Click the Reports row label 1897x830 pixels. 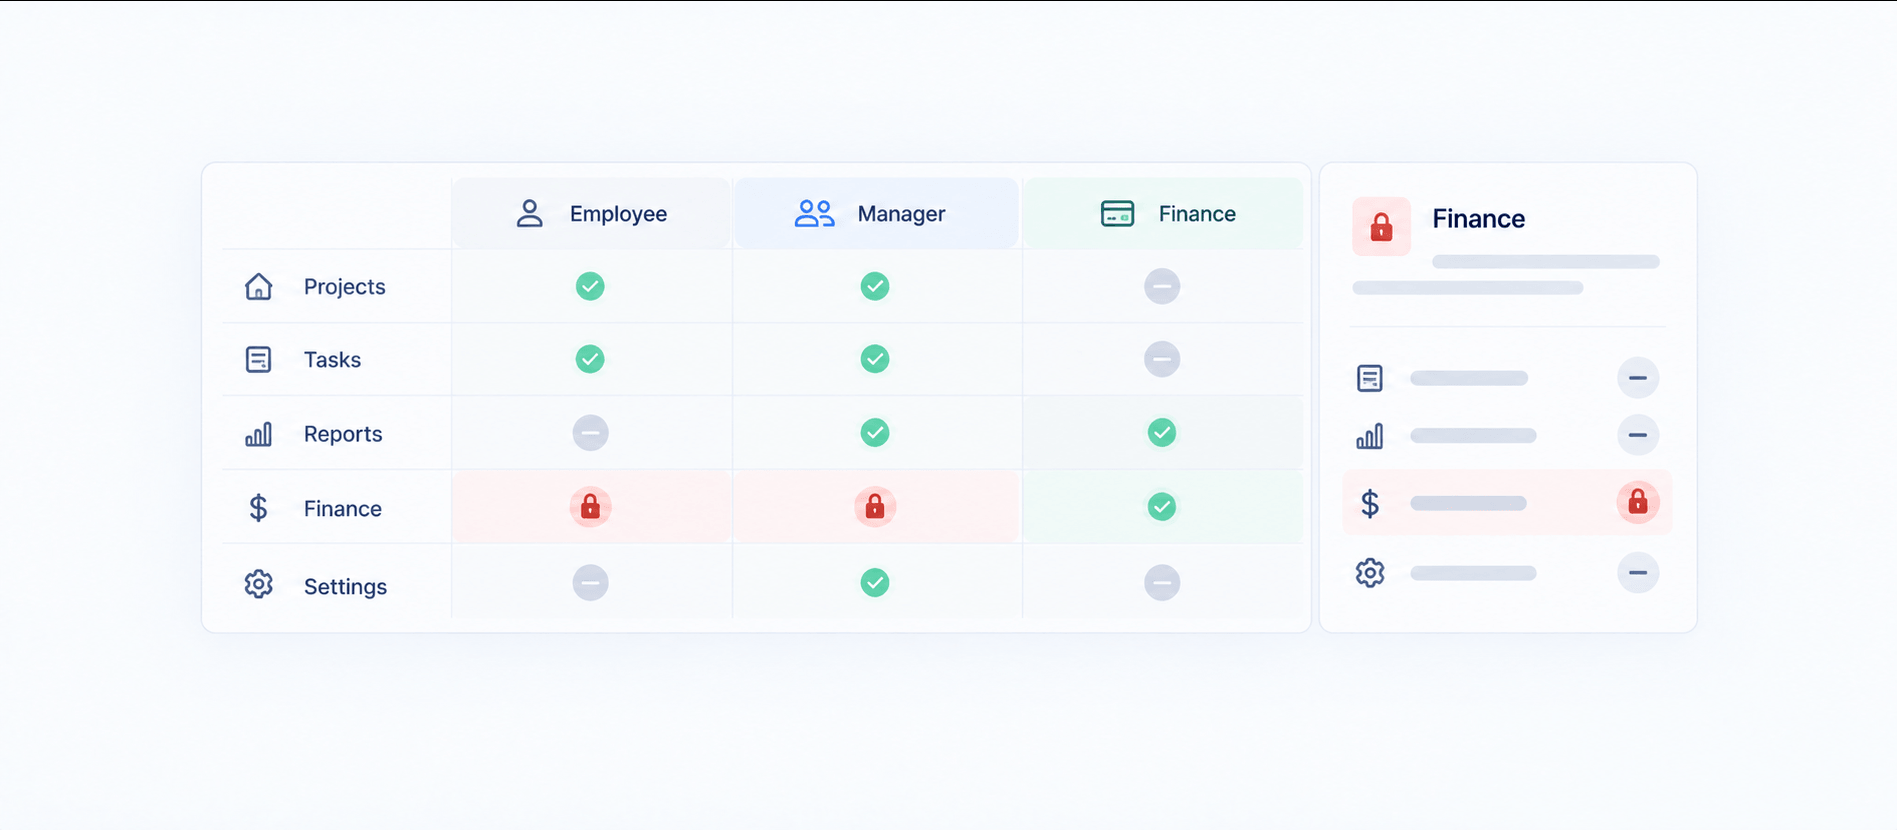tap(343, 434)
